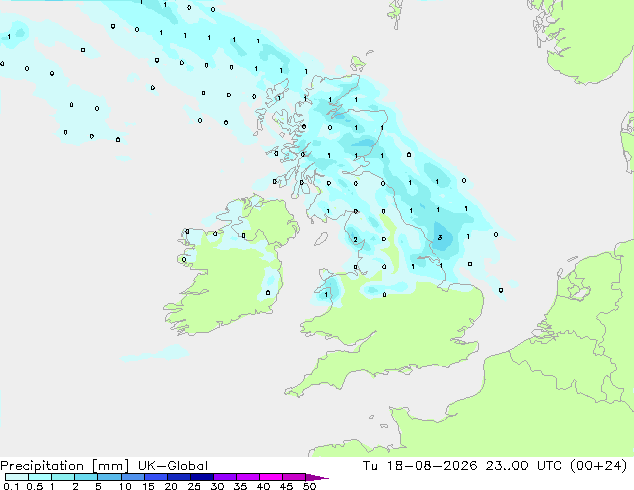
Task: Click the legend label "0.1"
Action: pyautogui.click(x=11, y=486)
